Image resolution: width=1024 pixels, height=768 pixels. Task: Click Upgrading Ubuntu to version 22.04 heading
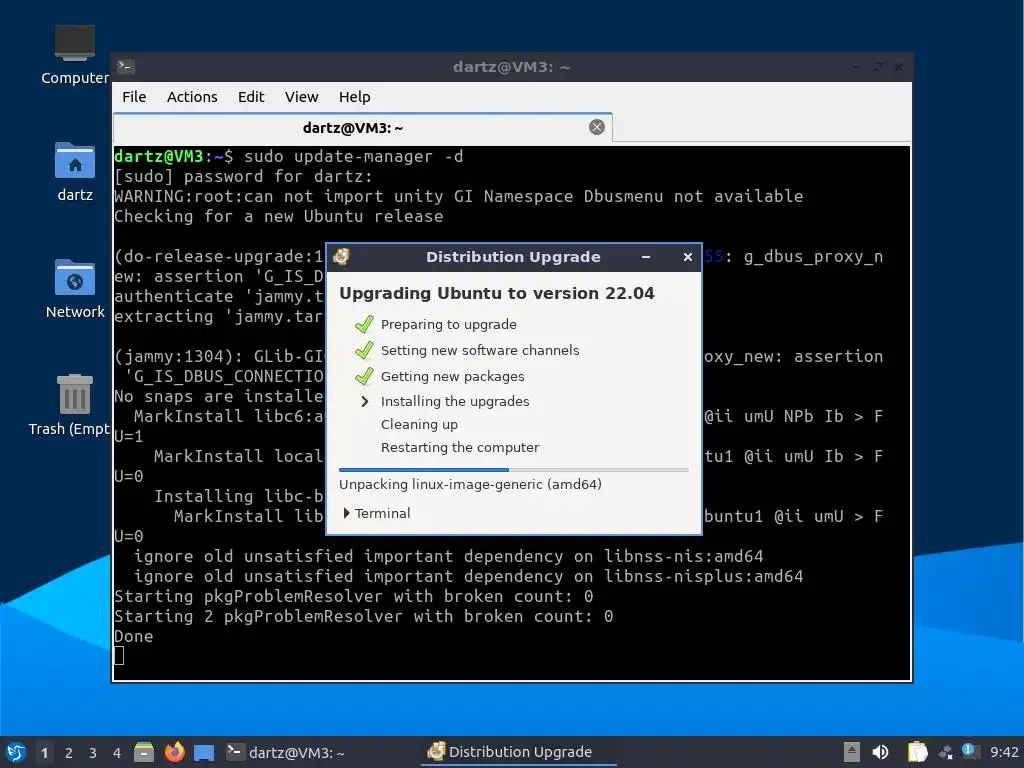click(496, 293)
